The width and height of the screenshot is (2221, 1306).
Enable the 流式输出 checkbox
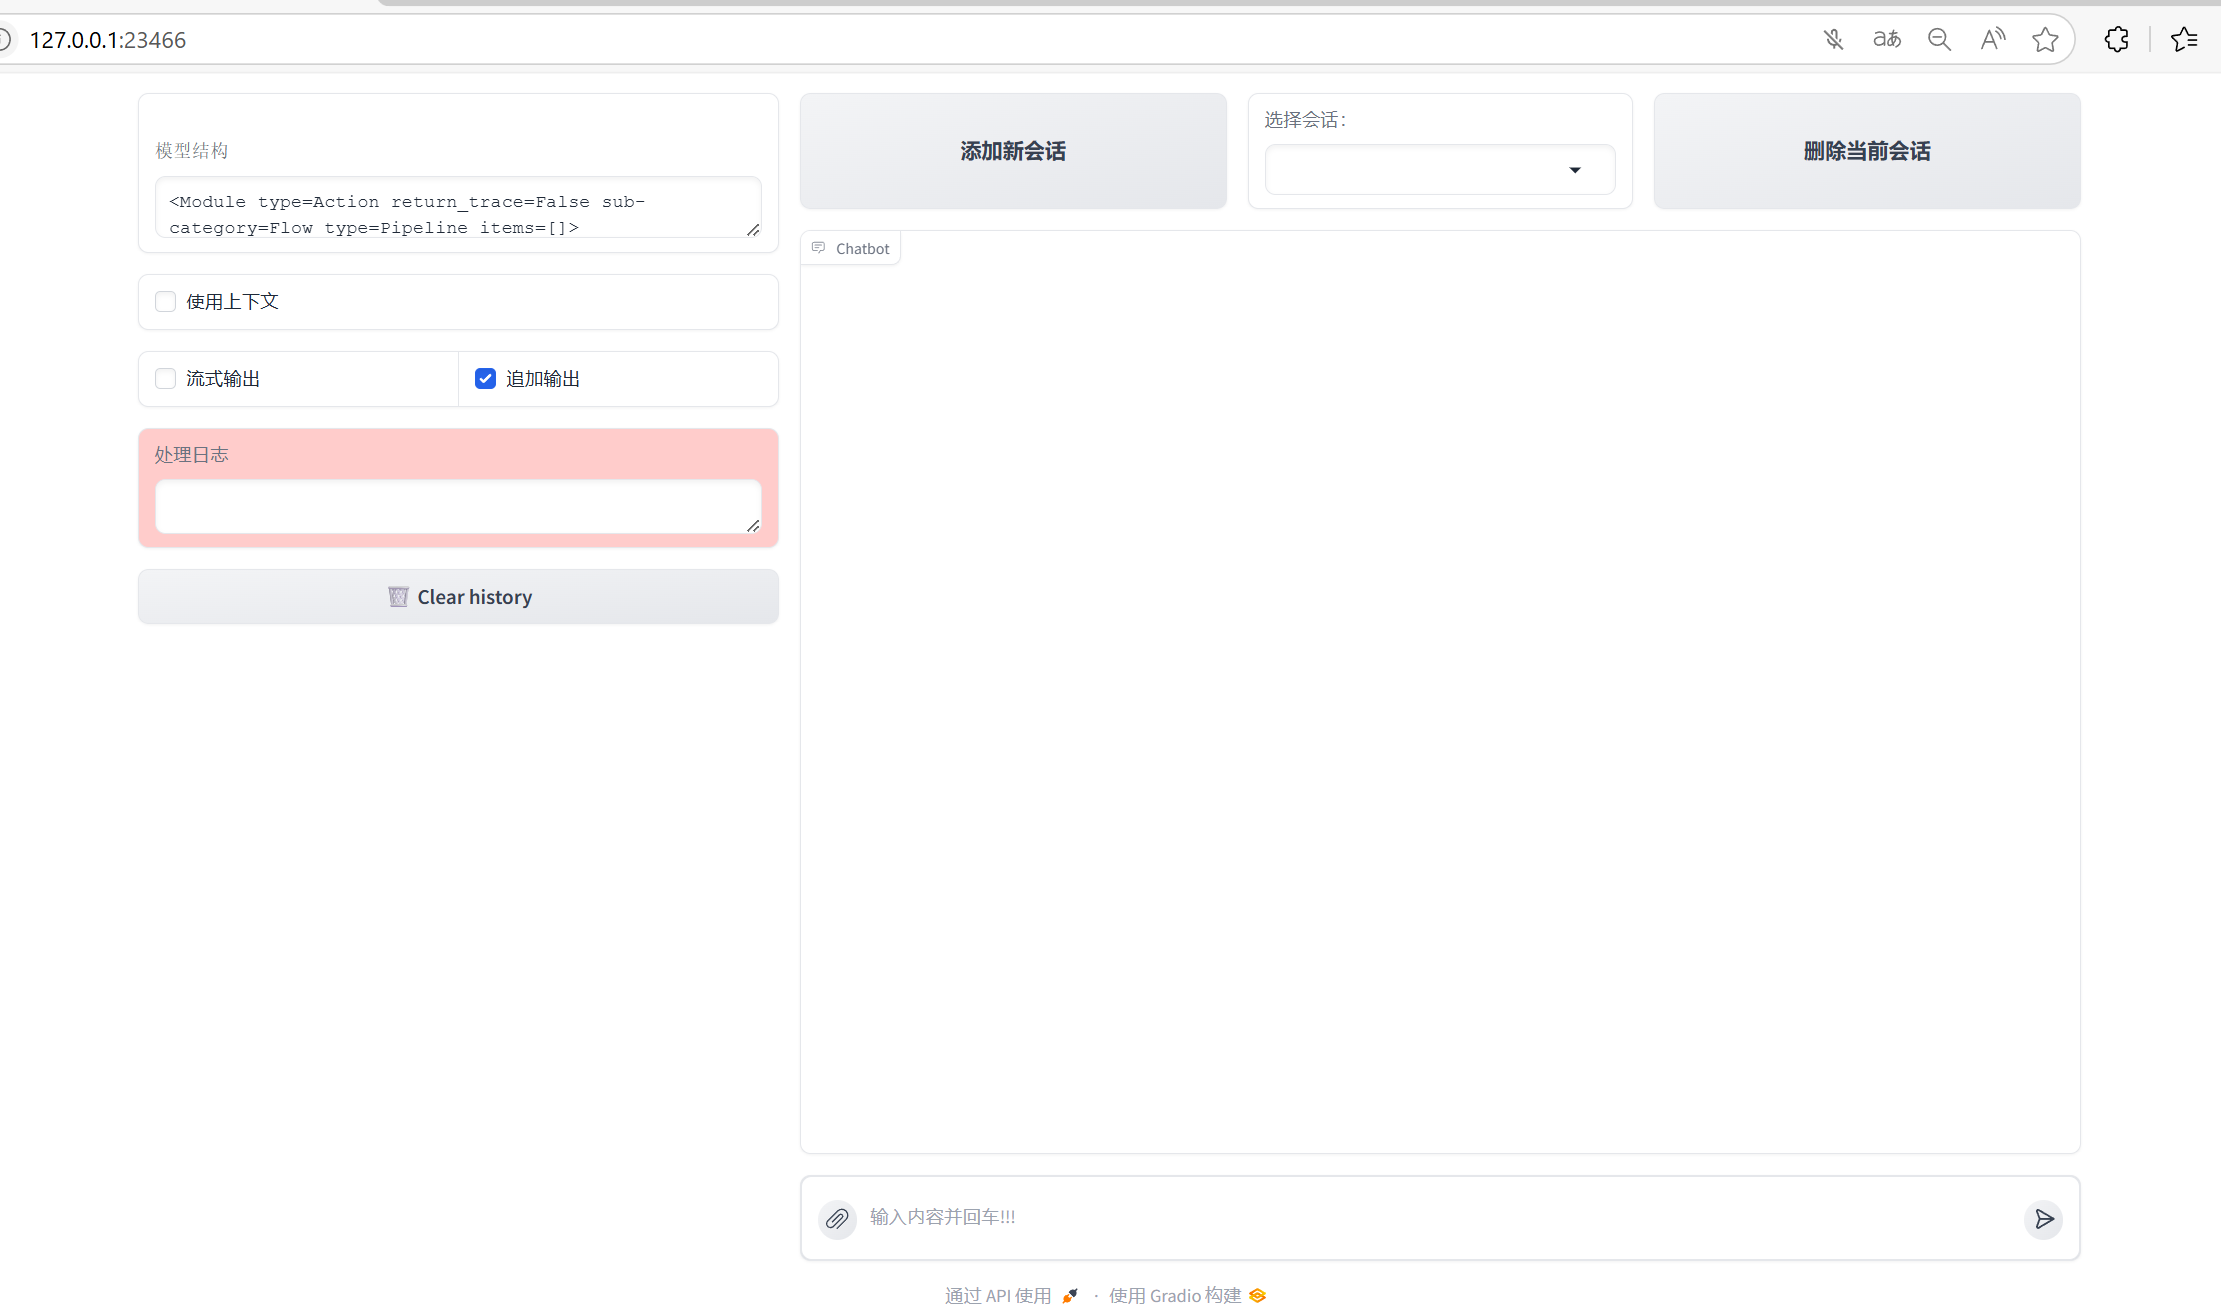(x=166, y=379)
